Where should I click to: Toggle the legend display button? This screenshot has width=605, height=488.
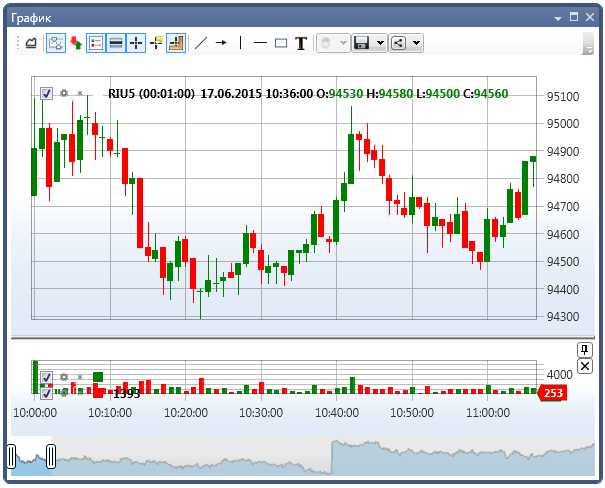(x=96, y=43)
